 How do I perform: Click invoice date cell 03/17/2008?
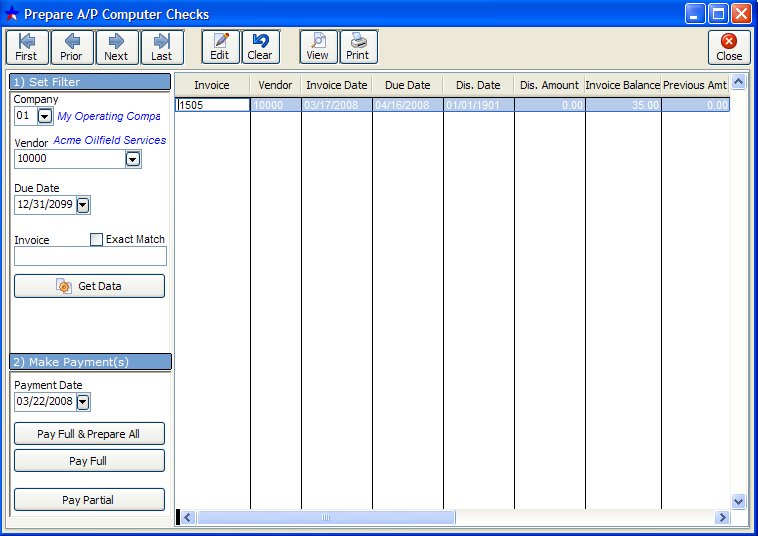337,105
